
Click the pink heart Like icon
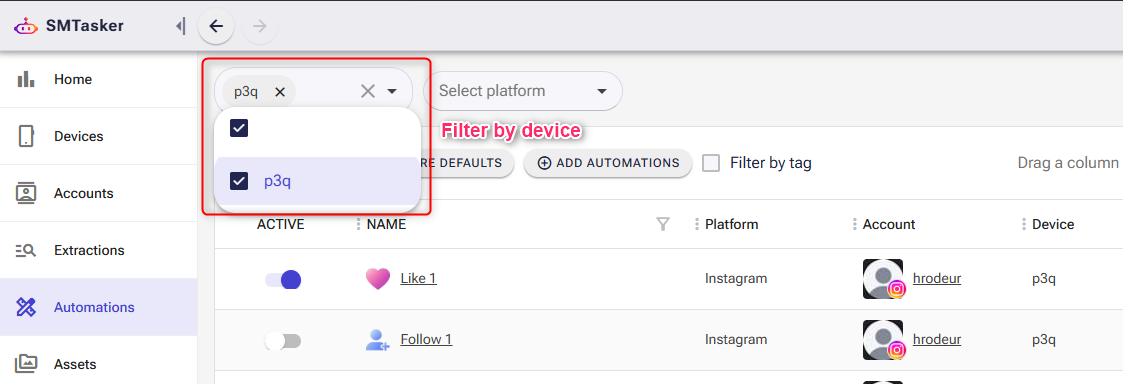(x=377, y=279)
